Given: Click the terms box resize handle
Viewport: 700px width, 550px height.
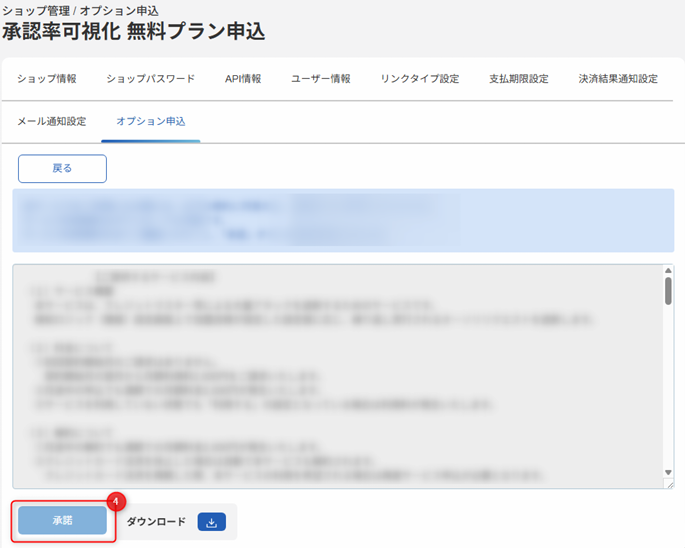Looking at the screenshot, I should [x=670, y=484].
